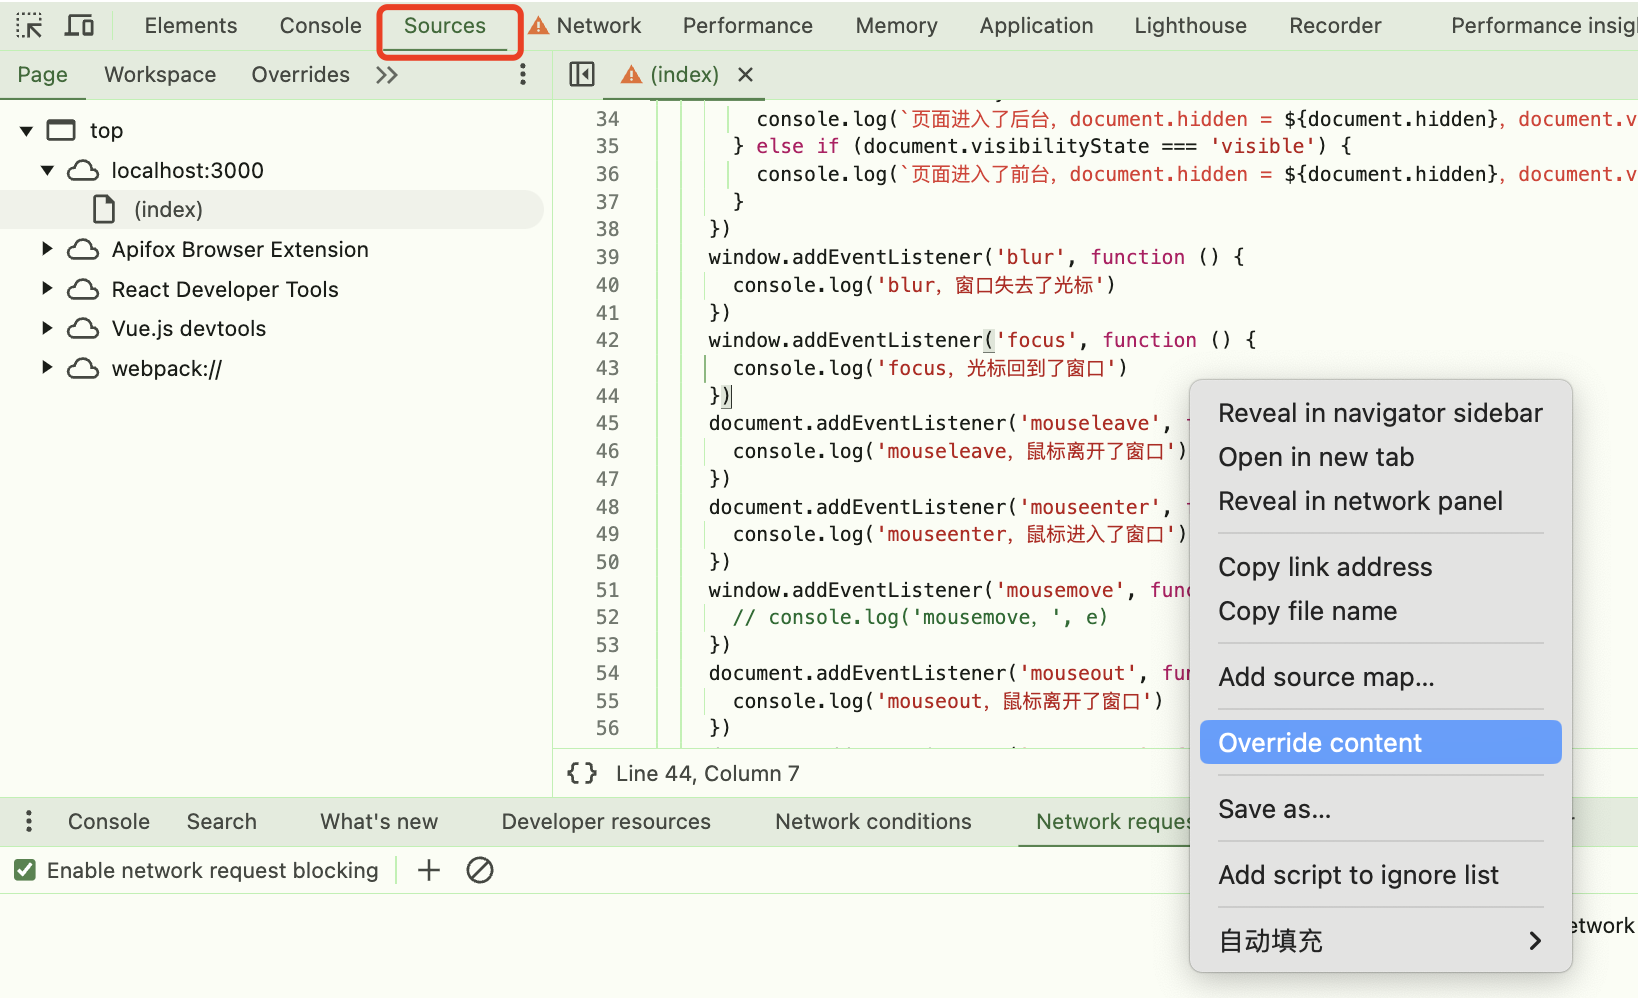
Task: Switch to the Console tab in top bar
Action: coord(320,26)
